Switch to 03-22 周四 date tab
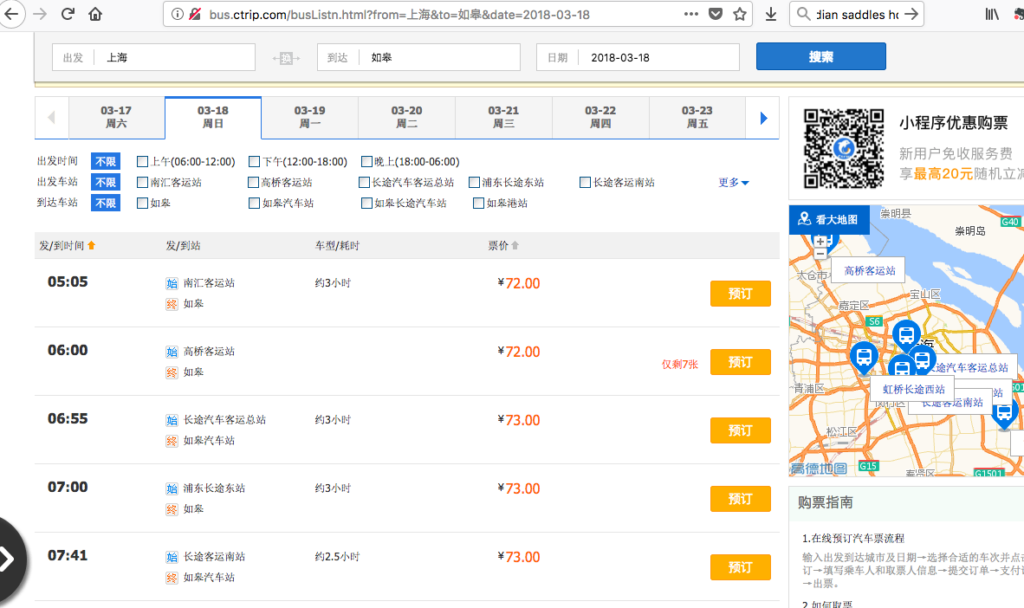The width and height of the screenshot is (1024, 608). coord(600,118)
